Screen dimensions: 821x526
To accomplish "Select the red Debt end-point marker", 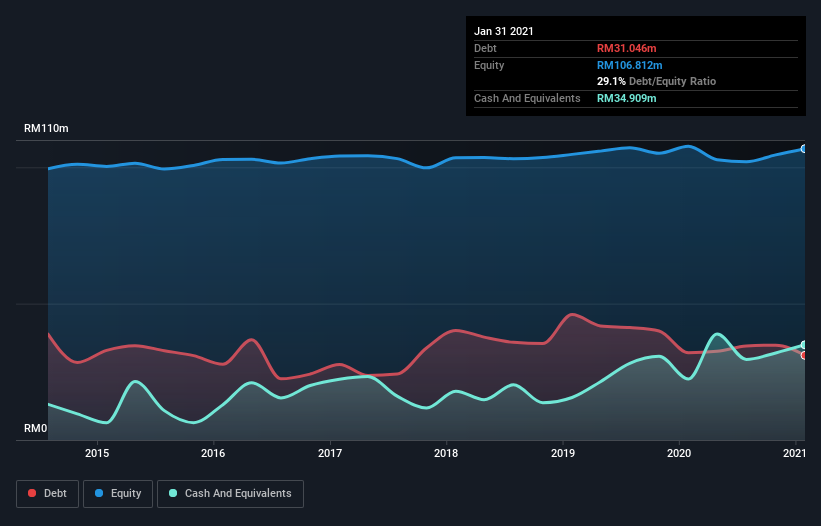I will click(804, 355).
